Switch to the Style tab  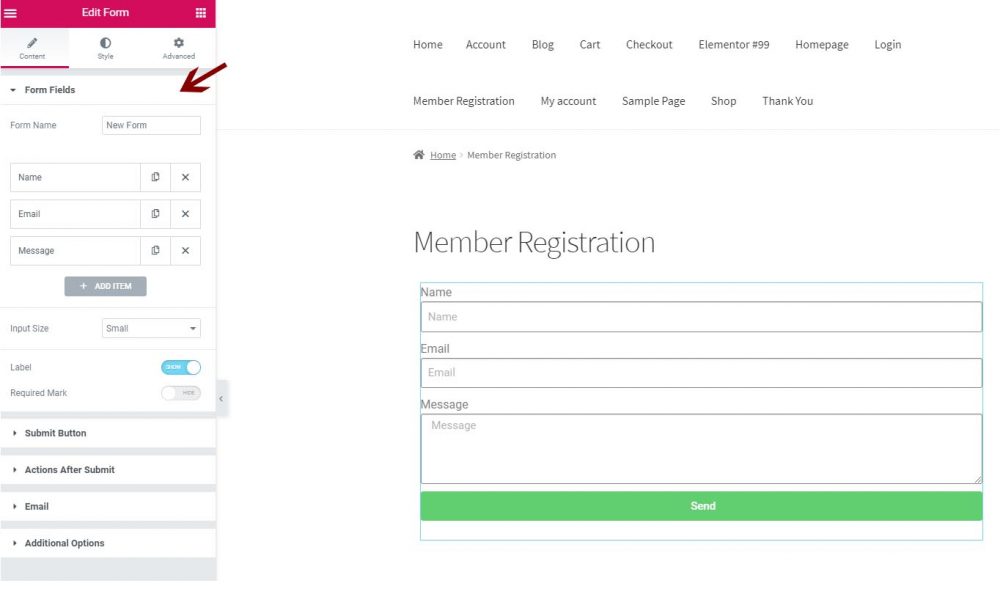(x=105, y=48)
